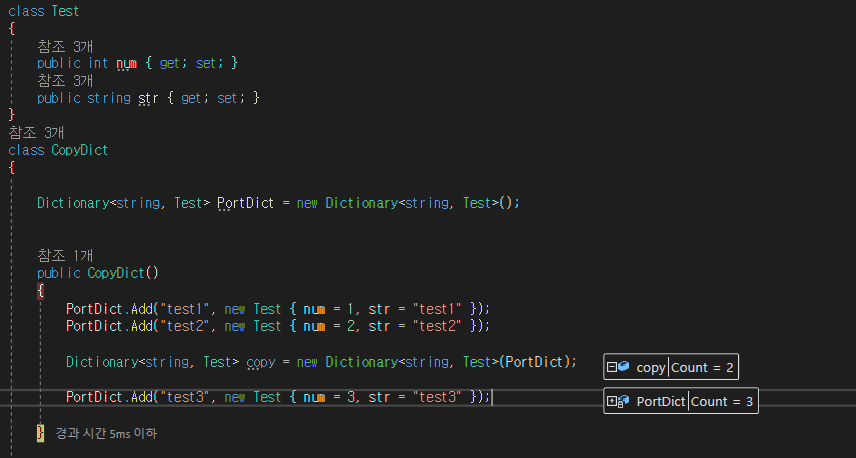Open CodeLens references above class CopyDict
856x458 pixels.
36,133
